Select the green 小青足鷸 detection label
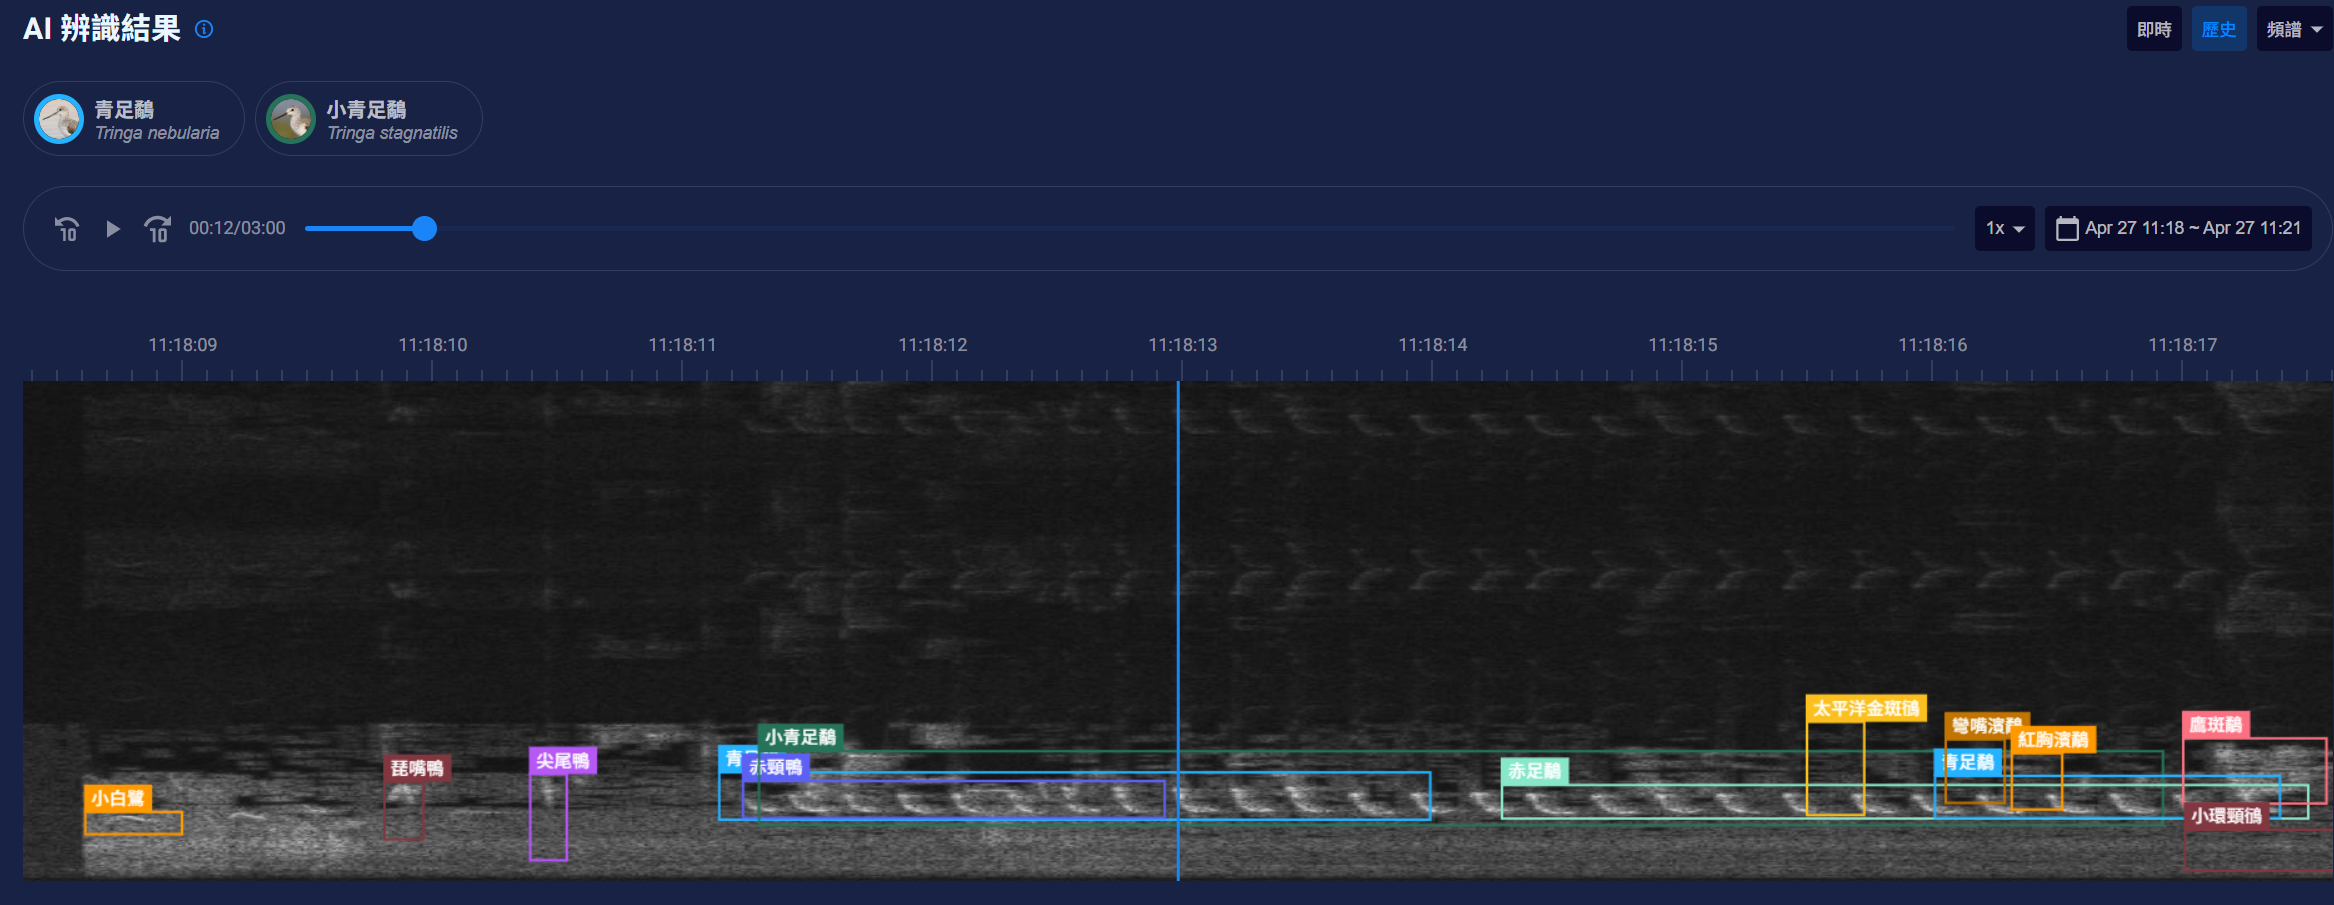2334x905 pixels. tap(801, 737)
